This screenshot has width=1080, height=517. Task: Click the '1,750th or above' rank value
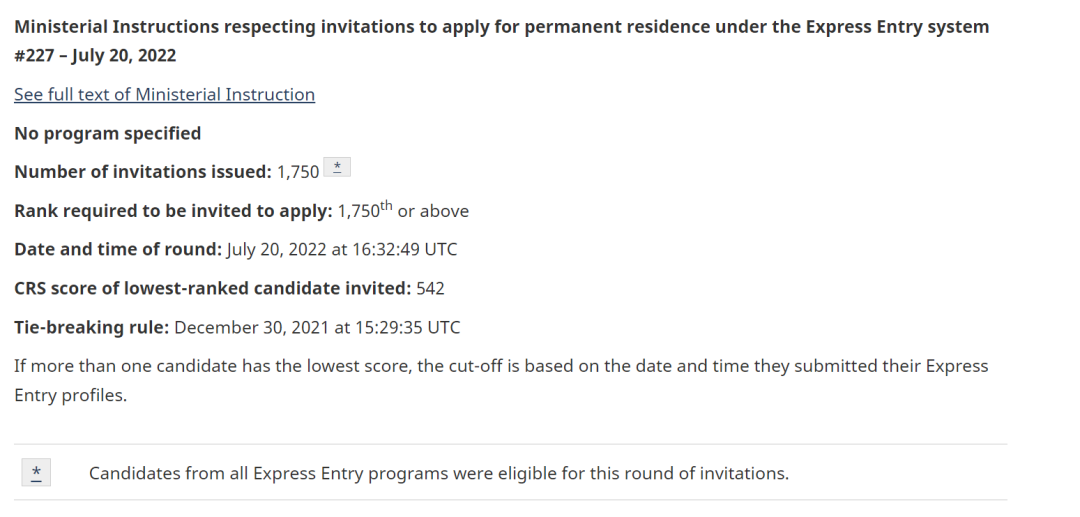[x=403, y=209]
